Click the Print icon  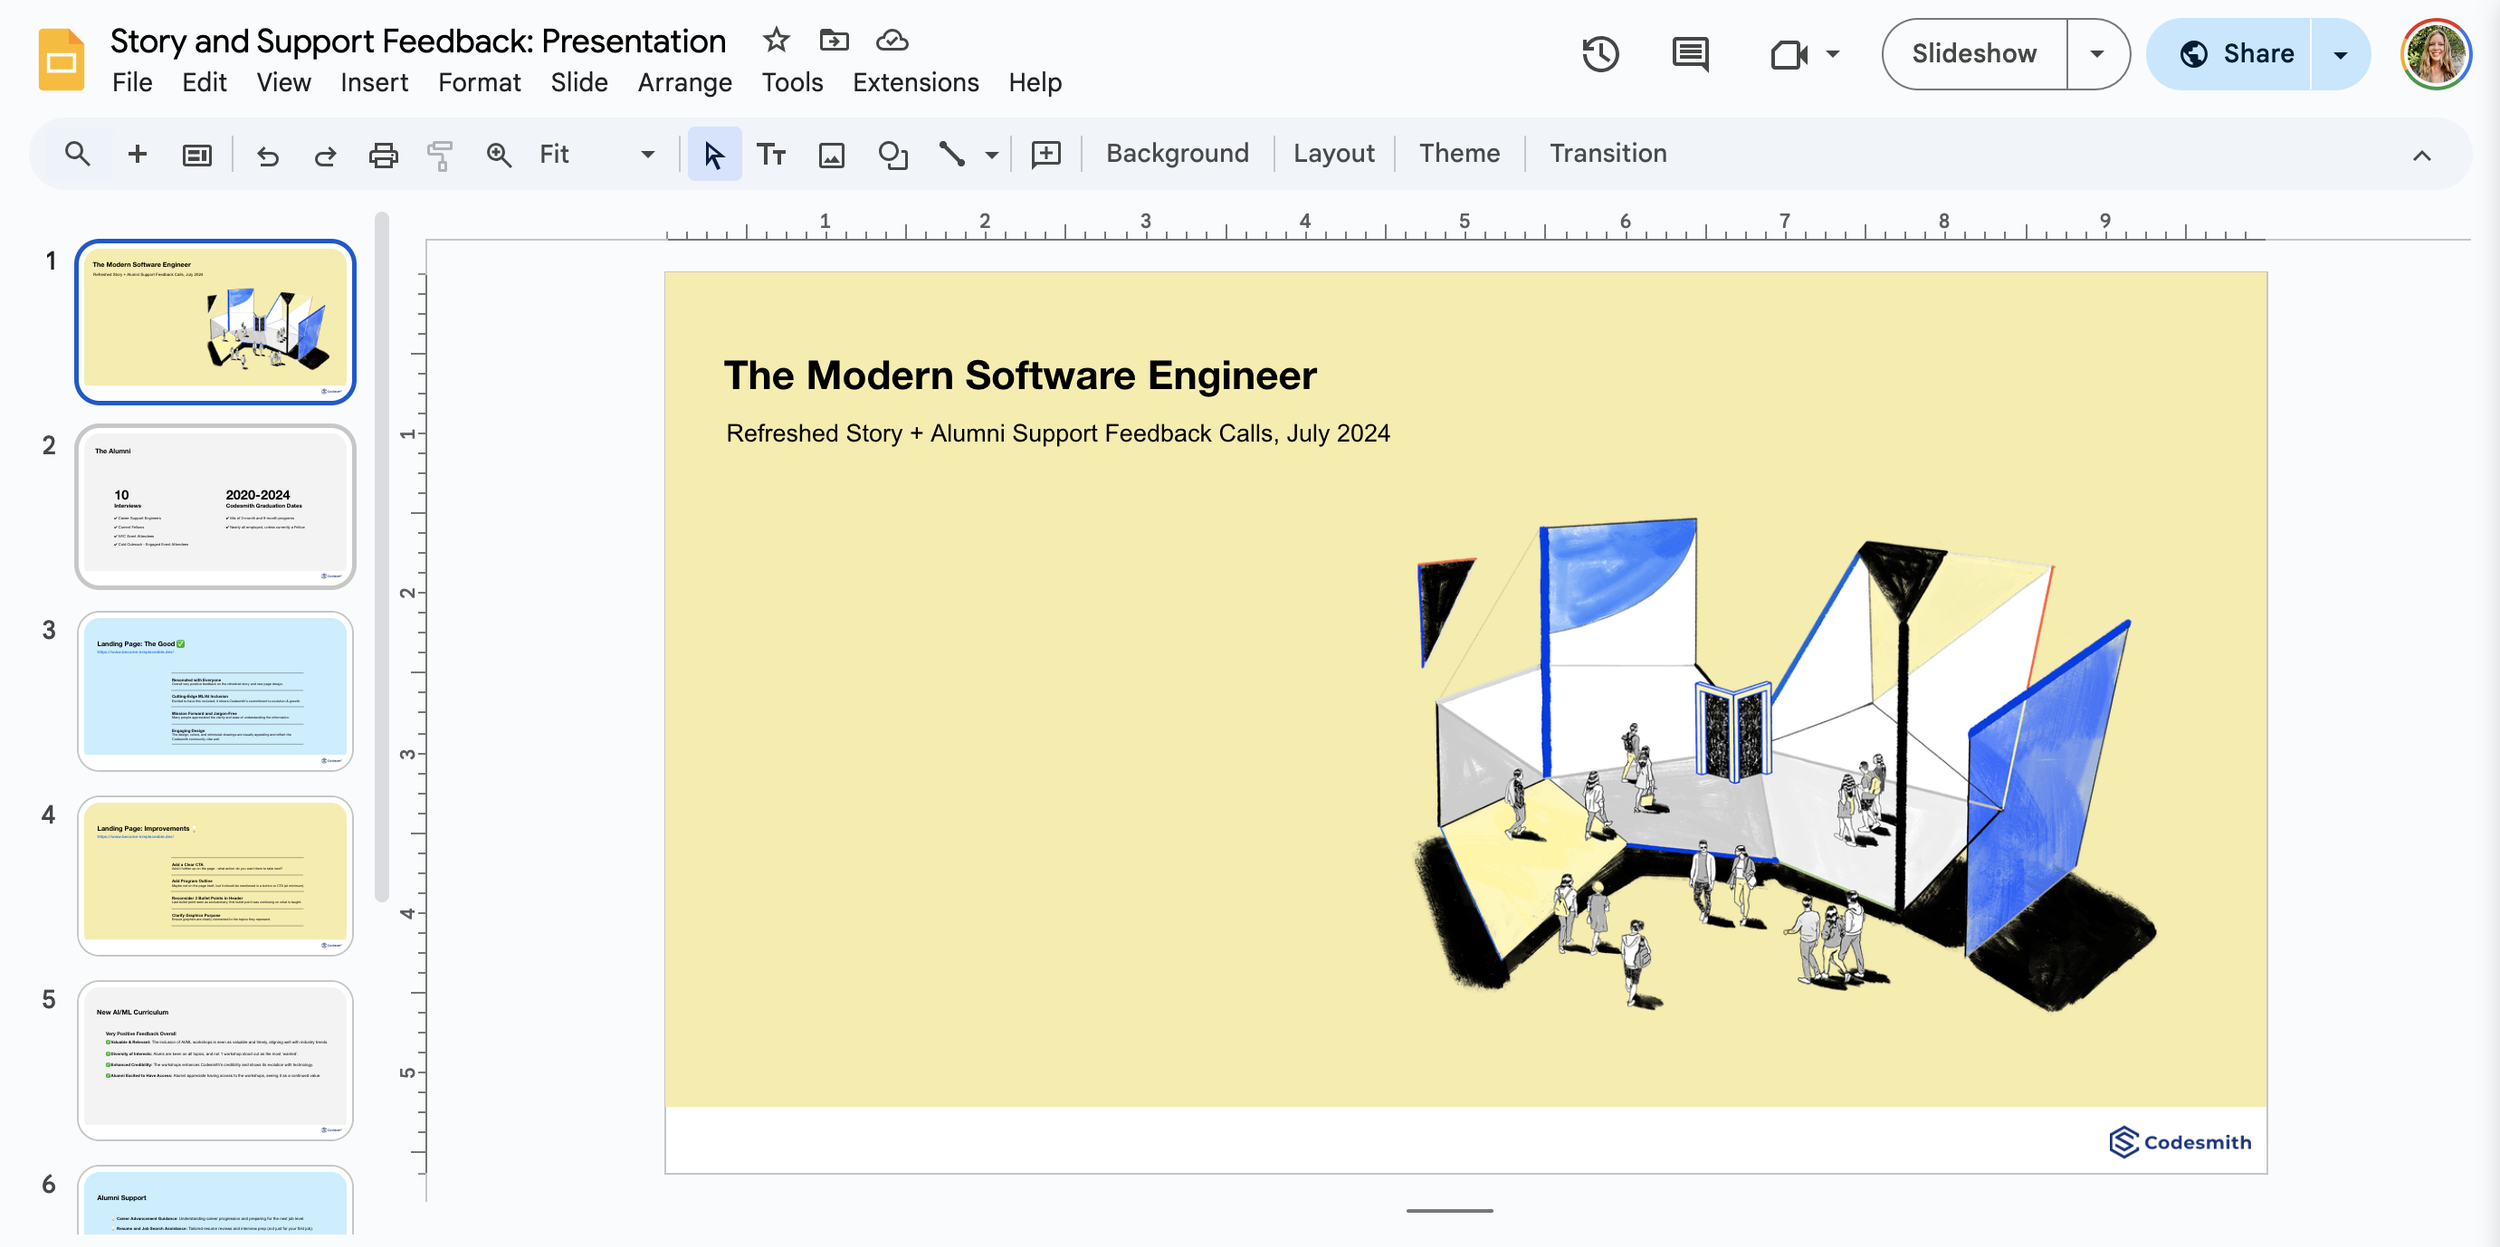pos(383,154)
